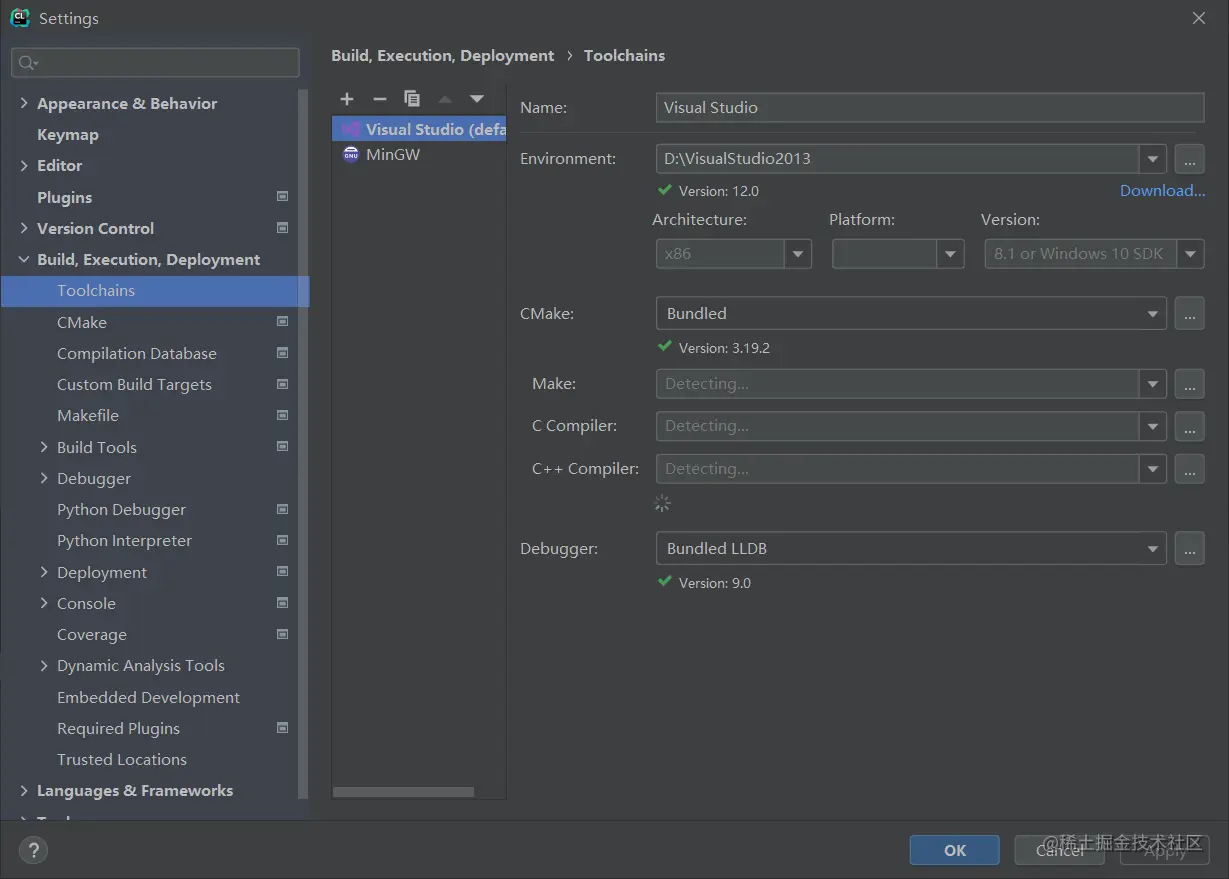
Task: Click the Compilation Database project-settings icon
Action: (282, 353)
